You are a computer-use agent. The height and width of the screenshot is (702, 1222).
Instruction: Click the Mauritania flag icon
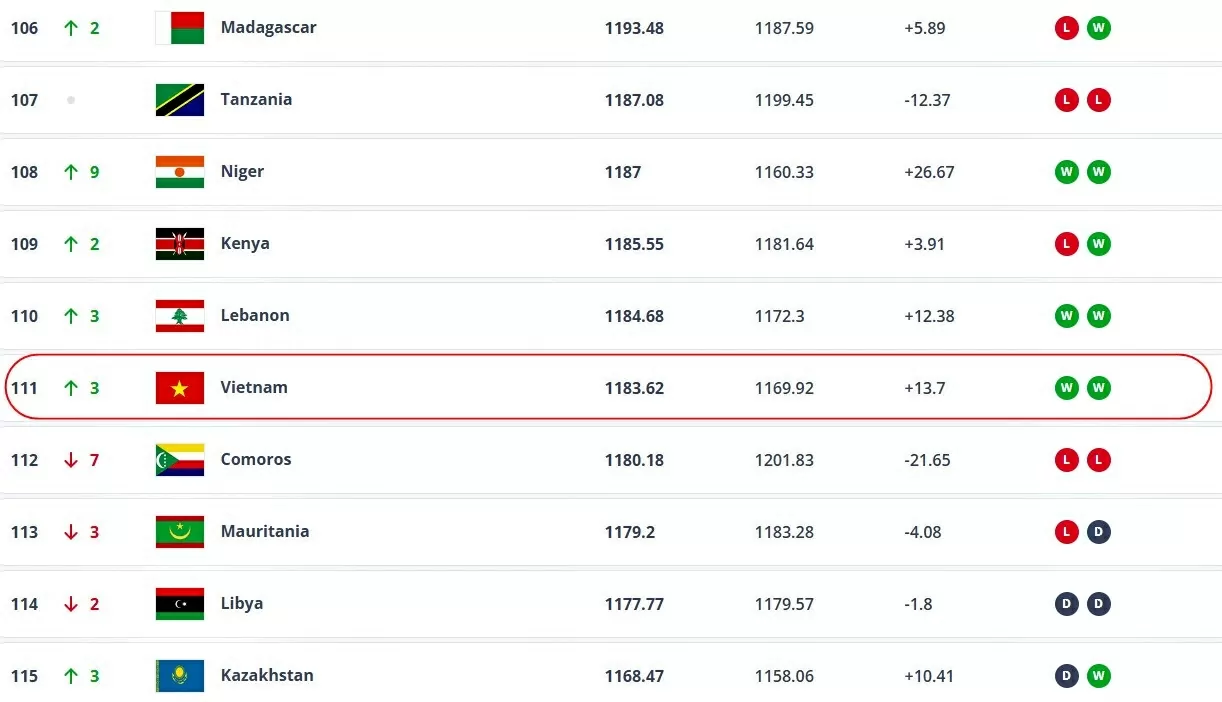[180, 532]
